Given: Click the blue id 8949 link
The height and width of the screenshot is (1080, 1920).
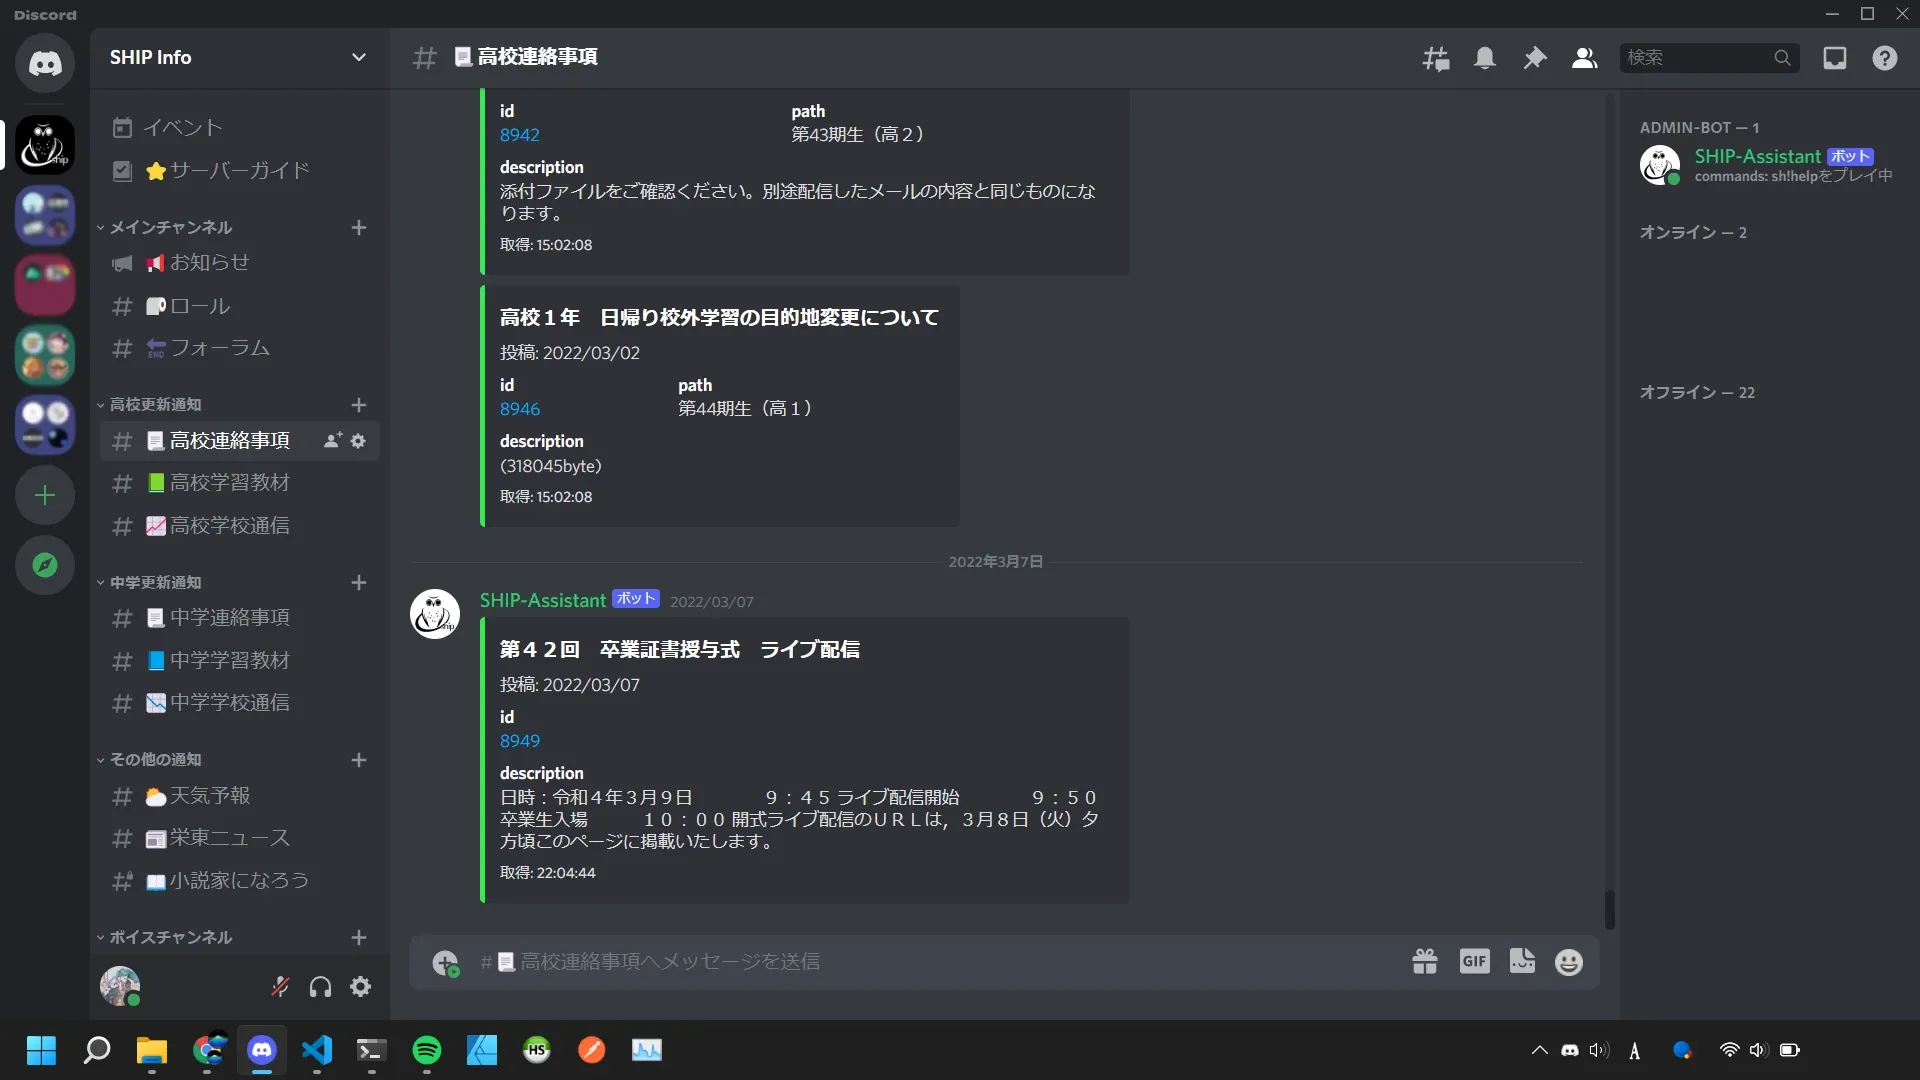Looking at the screenshot, I should tap(519, 740).
